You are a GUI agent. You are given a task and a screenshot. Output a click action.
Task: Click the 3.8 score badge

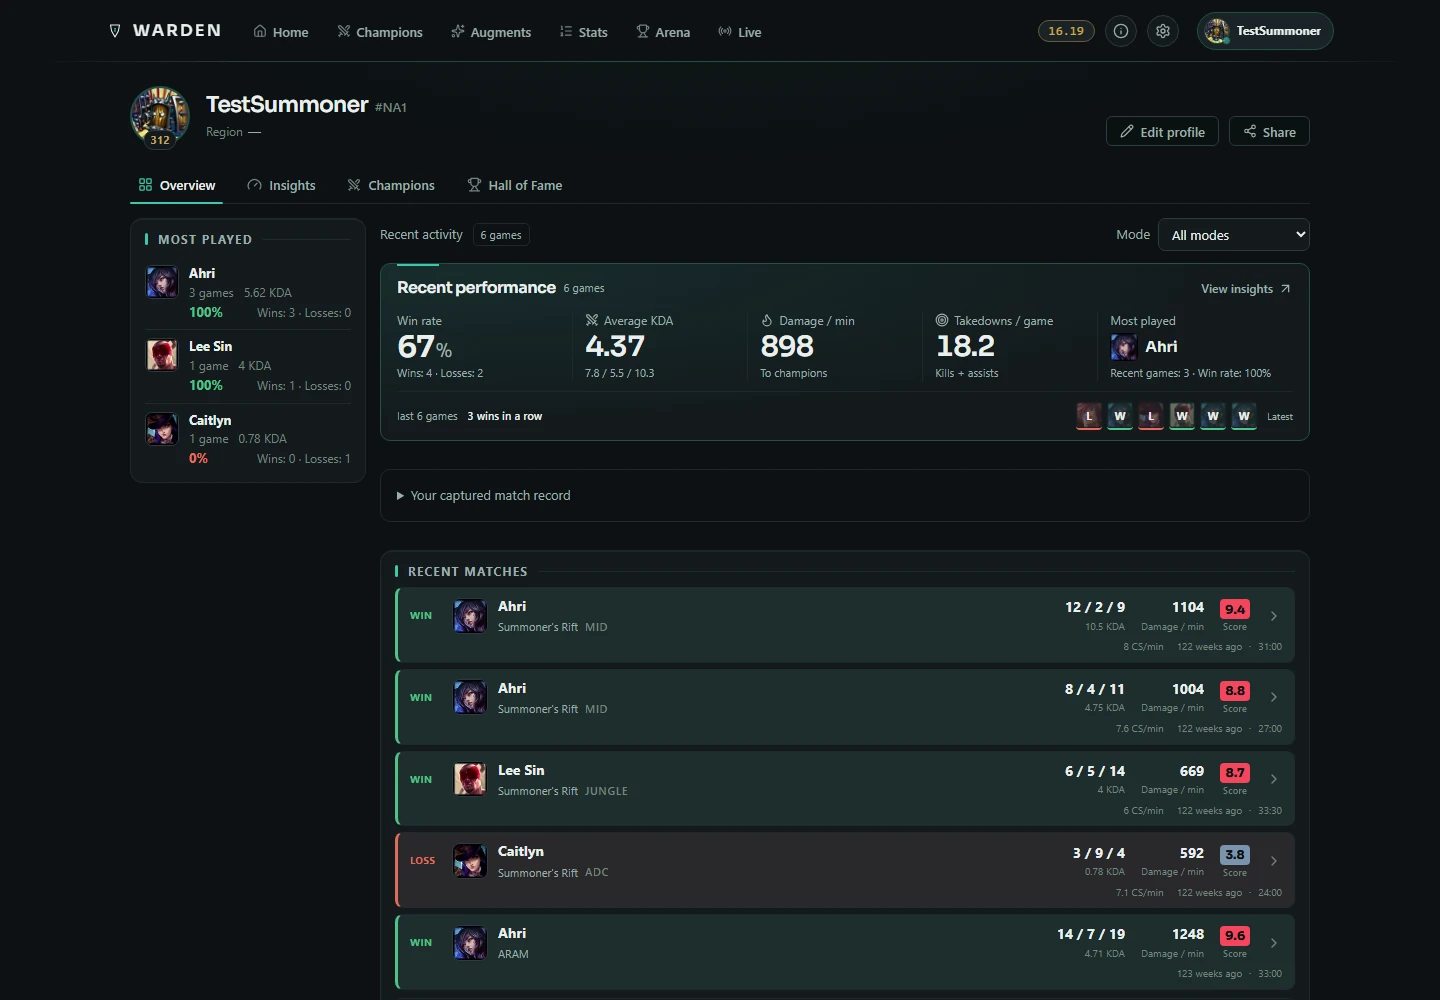point(1235,855)
